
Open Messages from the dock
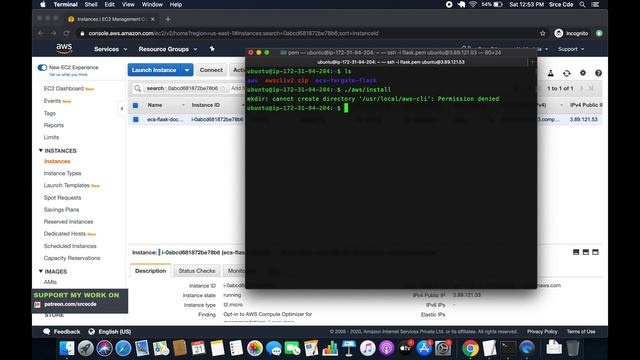(x=273, y=348)
